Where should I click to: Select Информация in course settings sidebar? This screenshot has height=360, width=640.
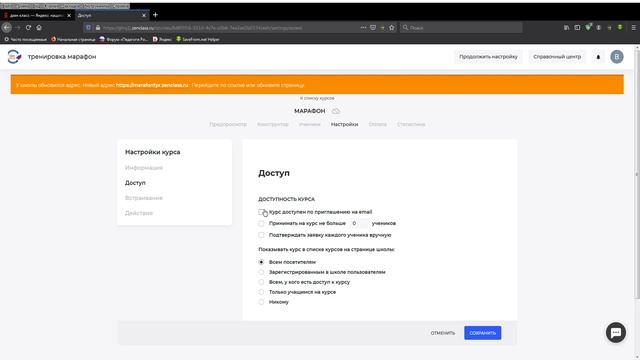click(144, 168)
